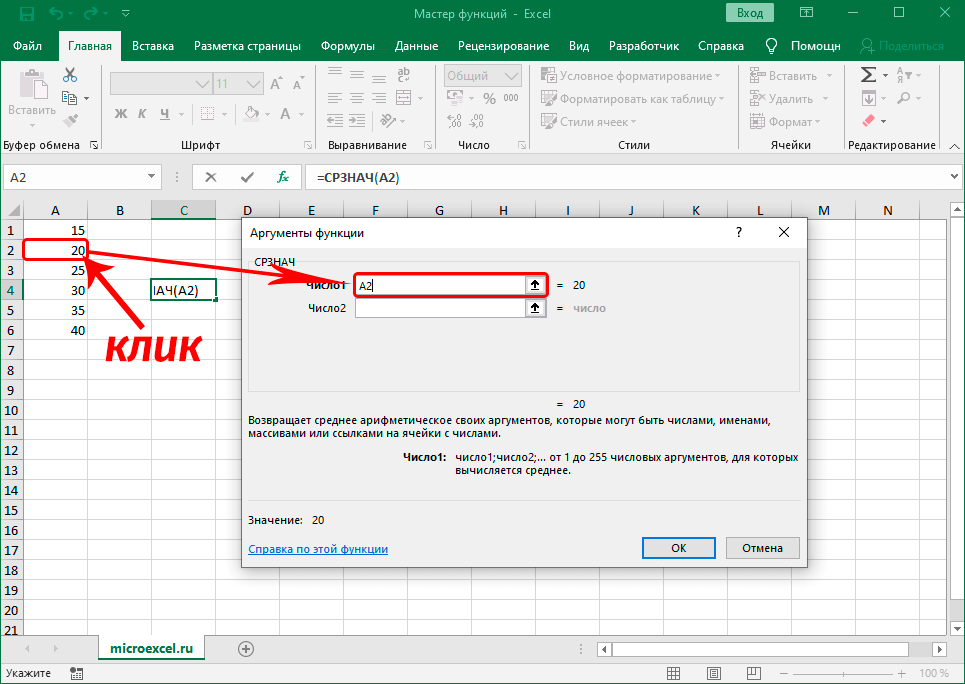Collapse dialog using Число1 range selector
The width and height of the screenshot is (965, 684).
(535, 285)
